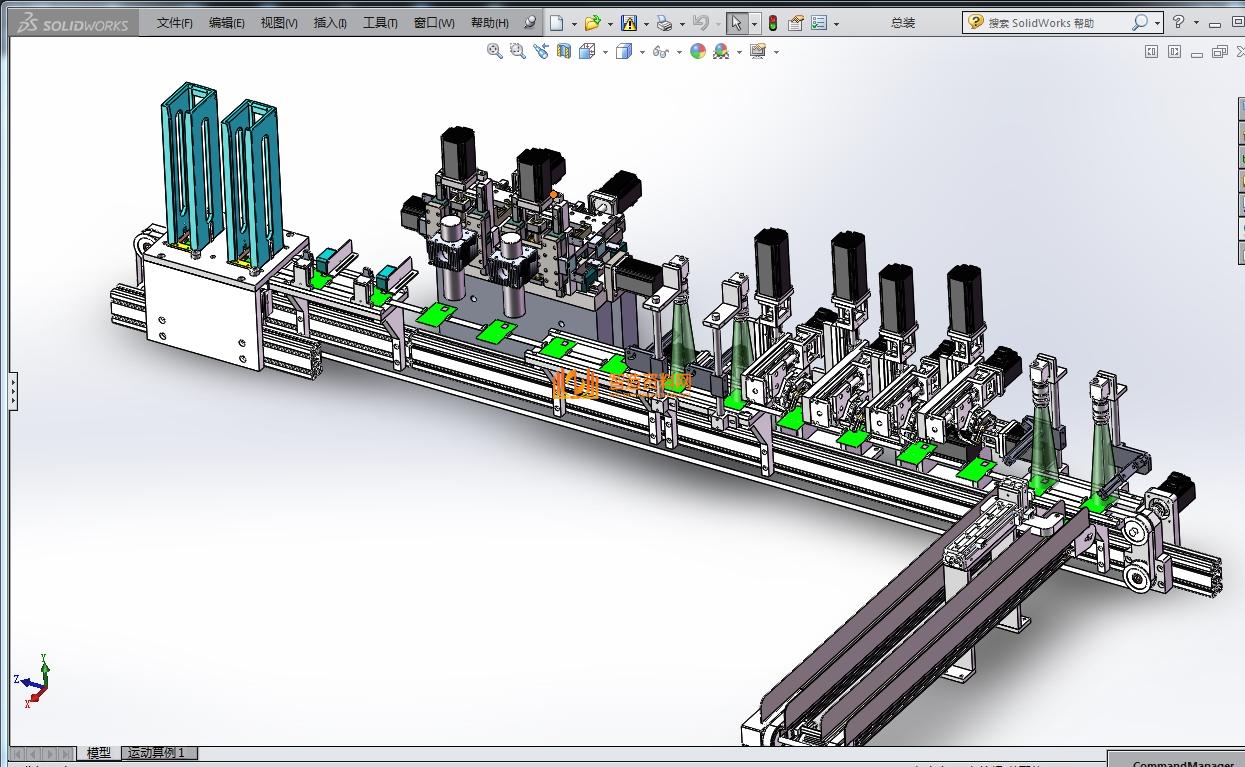Open the 文件(F) menu

[175, 23]
